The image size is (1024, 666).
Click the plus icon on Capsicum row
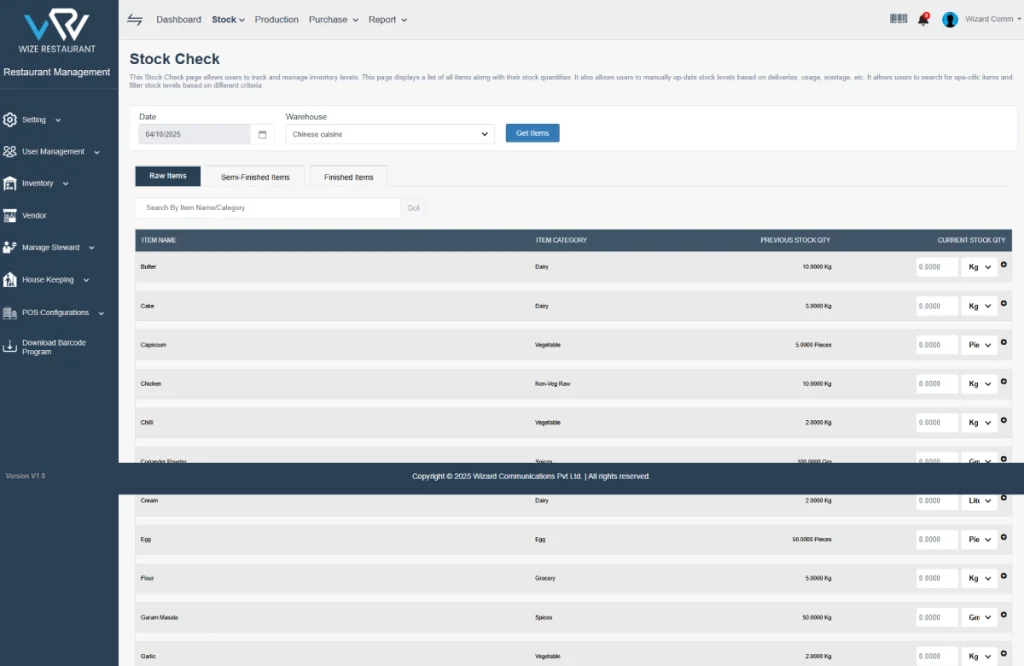1004,342
